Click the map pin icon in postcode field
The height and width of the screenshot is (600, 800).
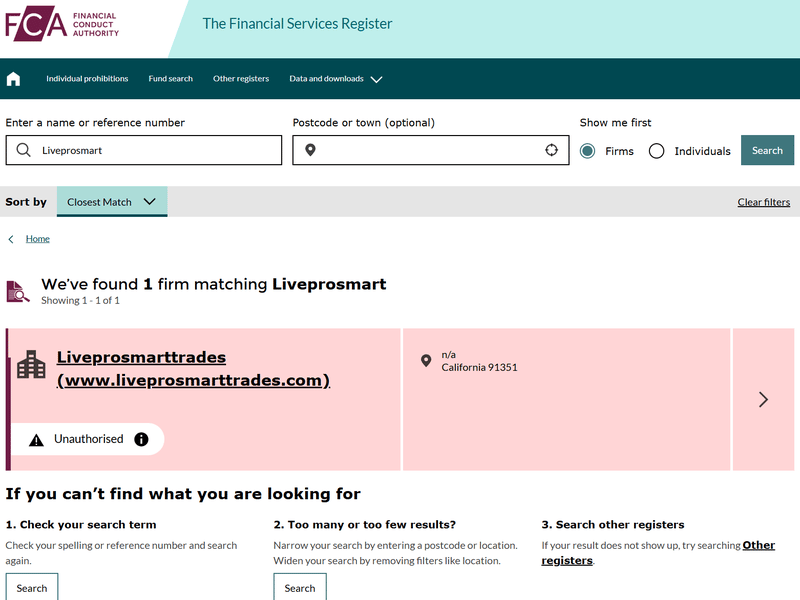(310, 150)
